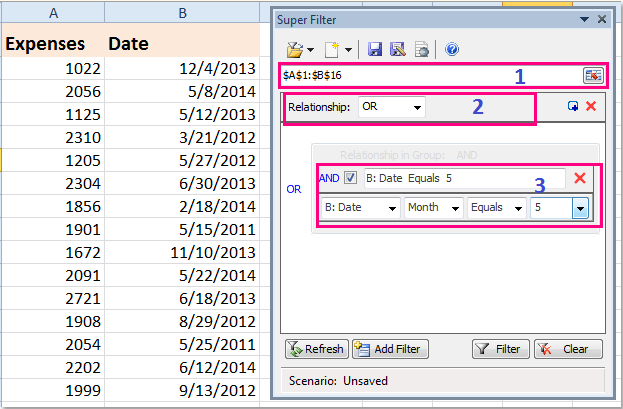Select cell with expense 1125
The image size is (623, 409).
pos(53,114)
